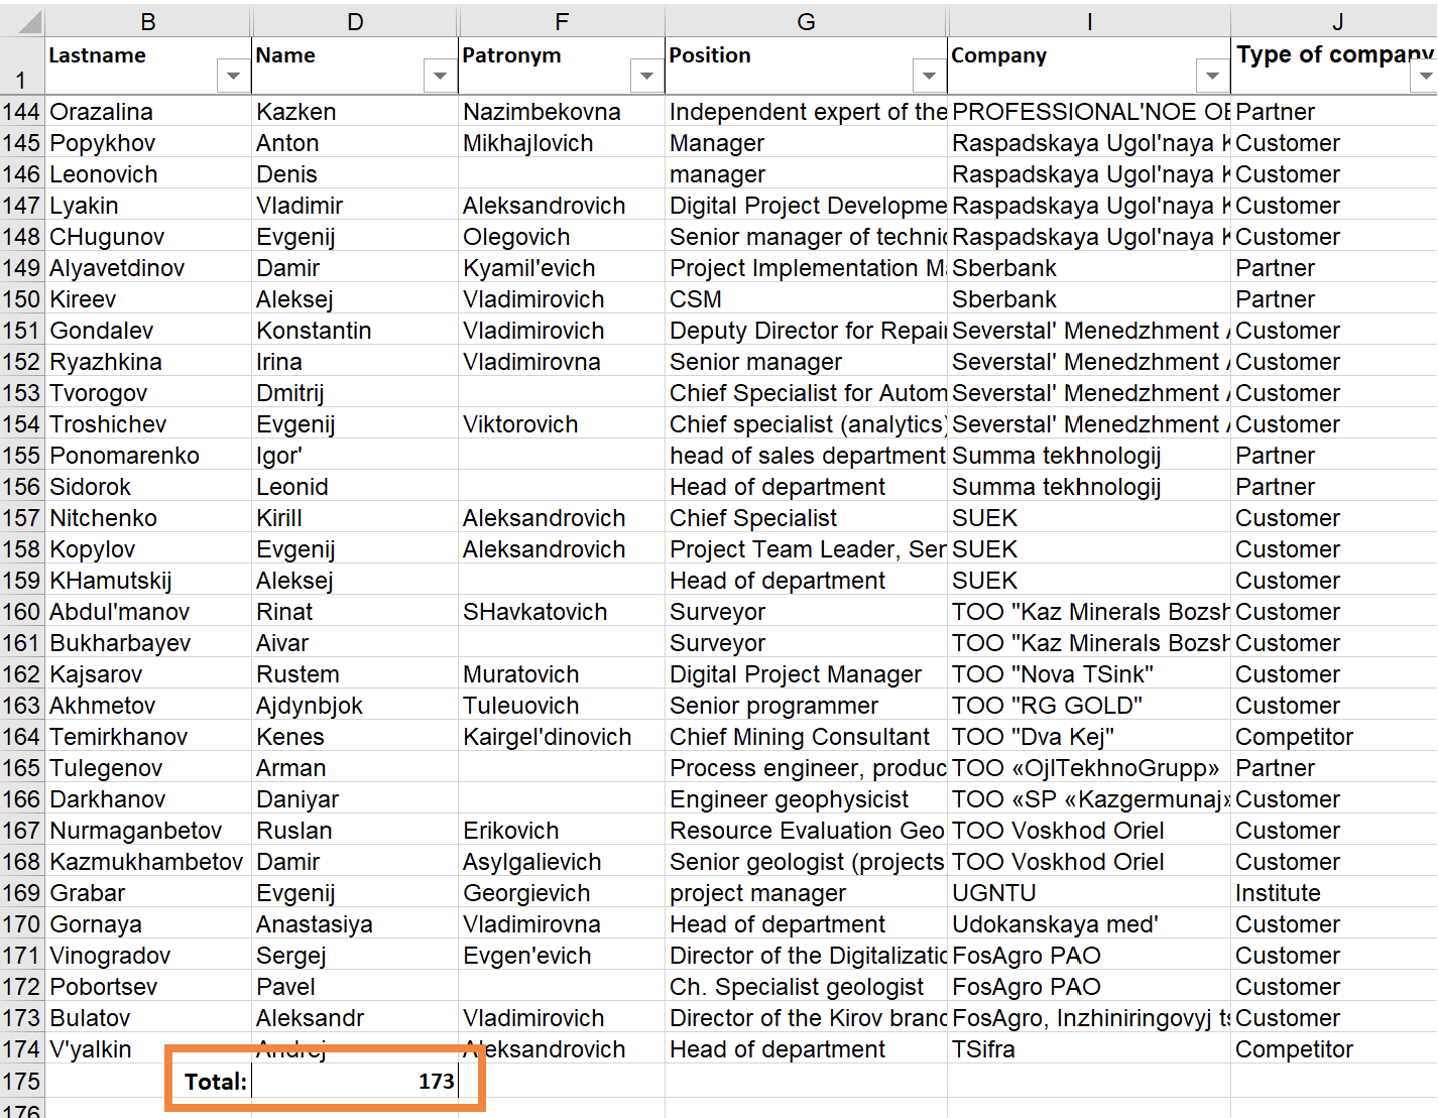Click the Igor' name cell

point(355,455)
